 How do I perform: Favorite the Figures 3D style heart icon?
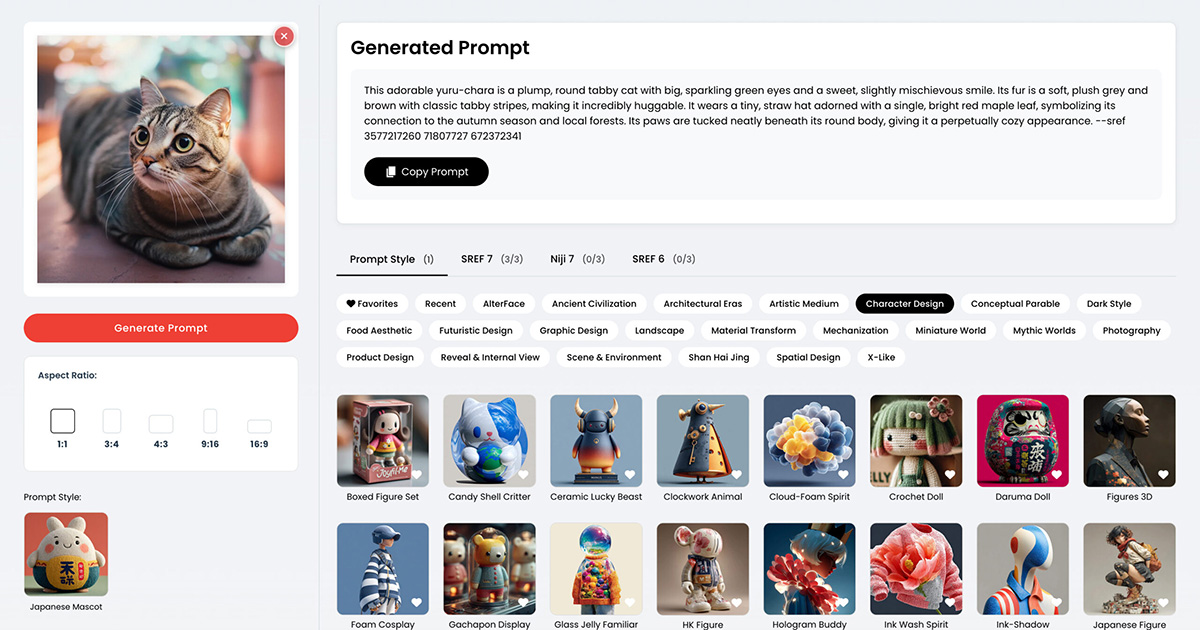(1163, 475)
